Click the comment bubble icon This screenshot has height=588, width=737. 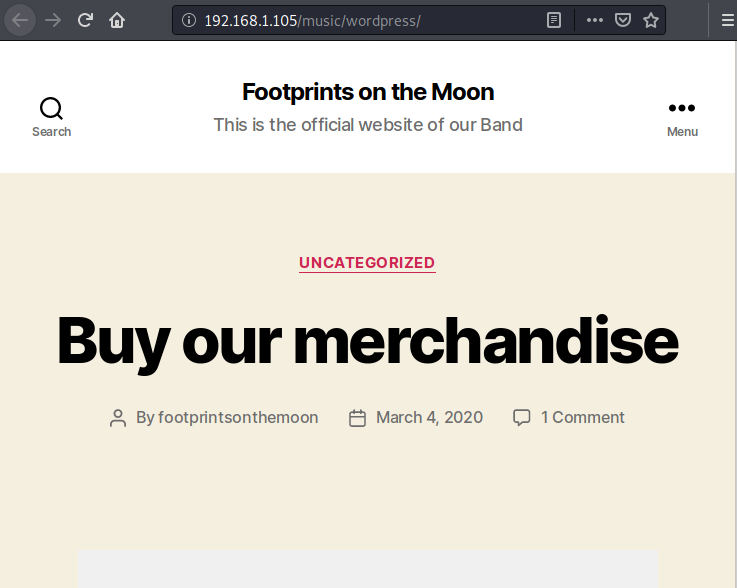[522, 417]
